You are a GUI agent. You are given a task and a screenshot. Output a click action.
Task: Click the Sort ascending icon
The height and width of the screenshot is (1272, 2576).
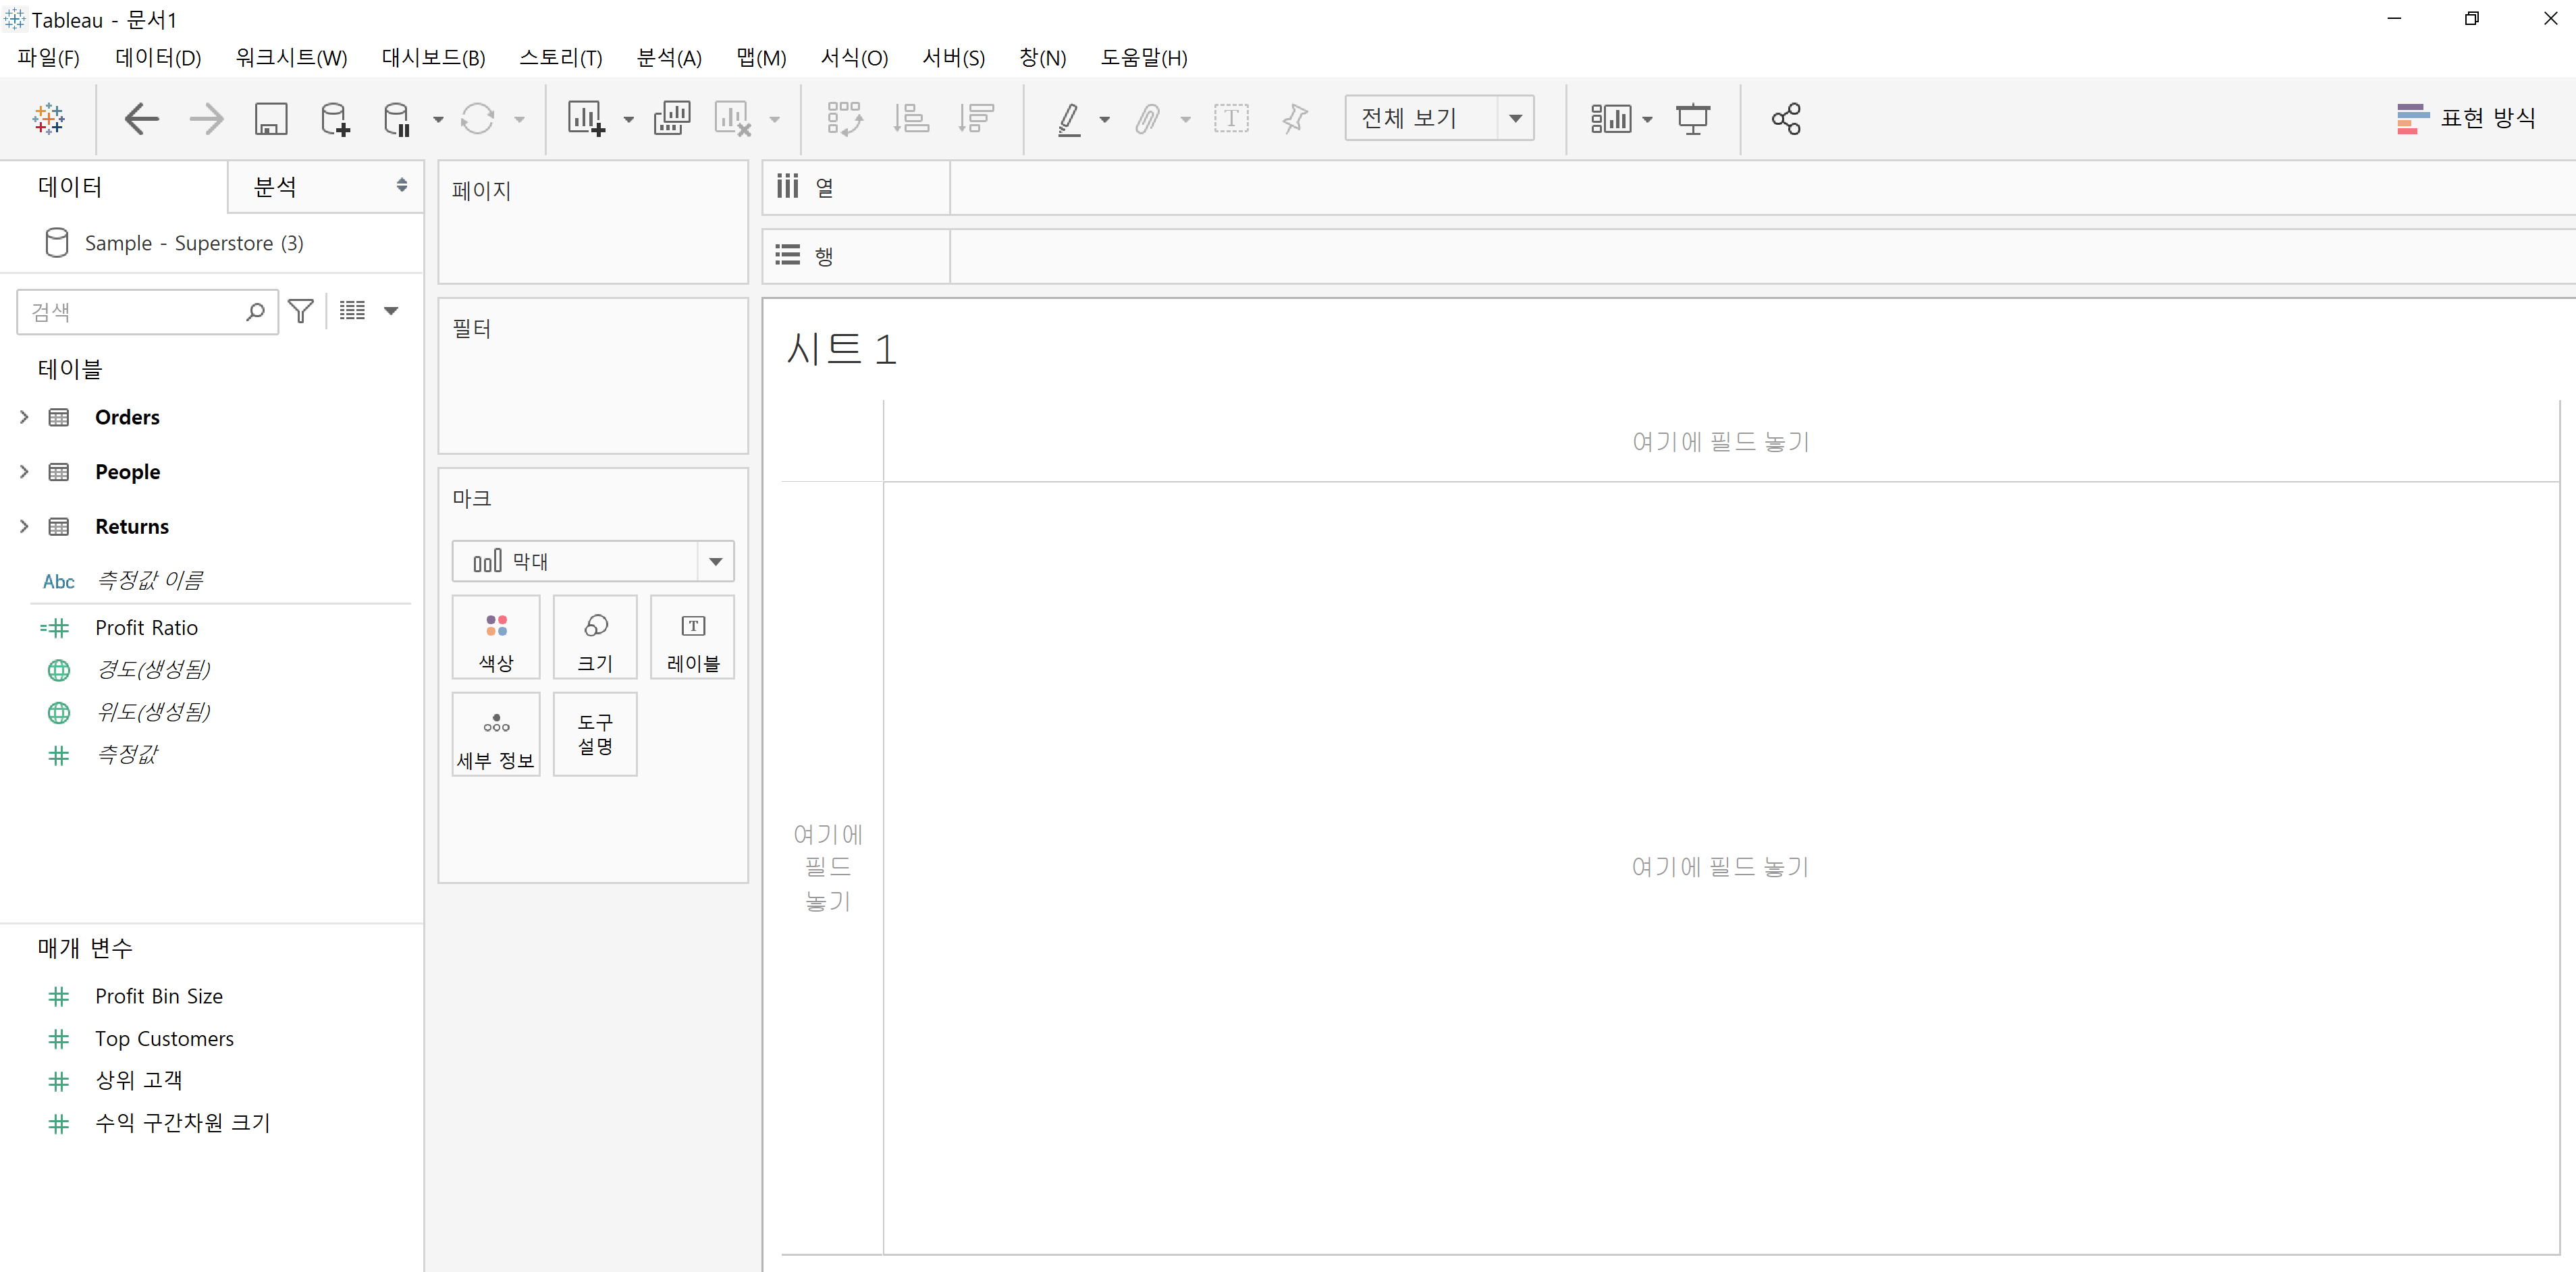click(910, 119)
